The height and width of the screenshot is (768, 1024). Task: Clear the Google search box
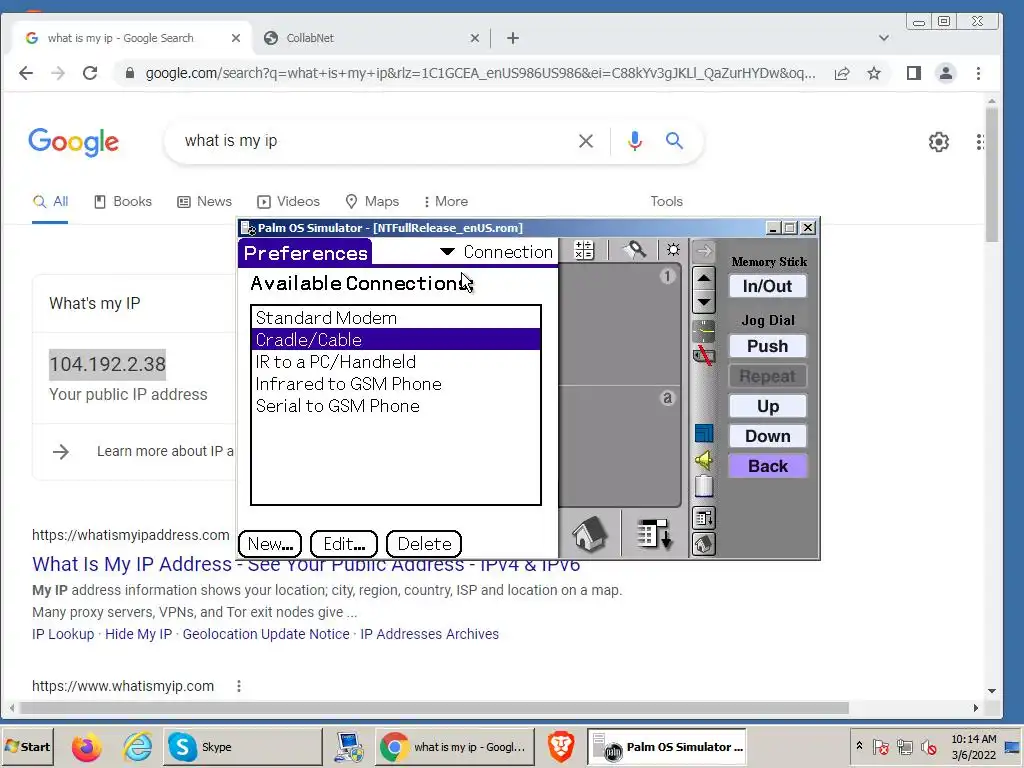(586, 141)
